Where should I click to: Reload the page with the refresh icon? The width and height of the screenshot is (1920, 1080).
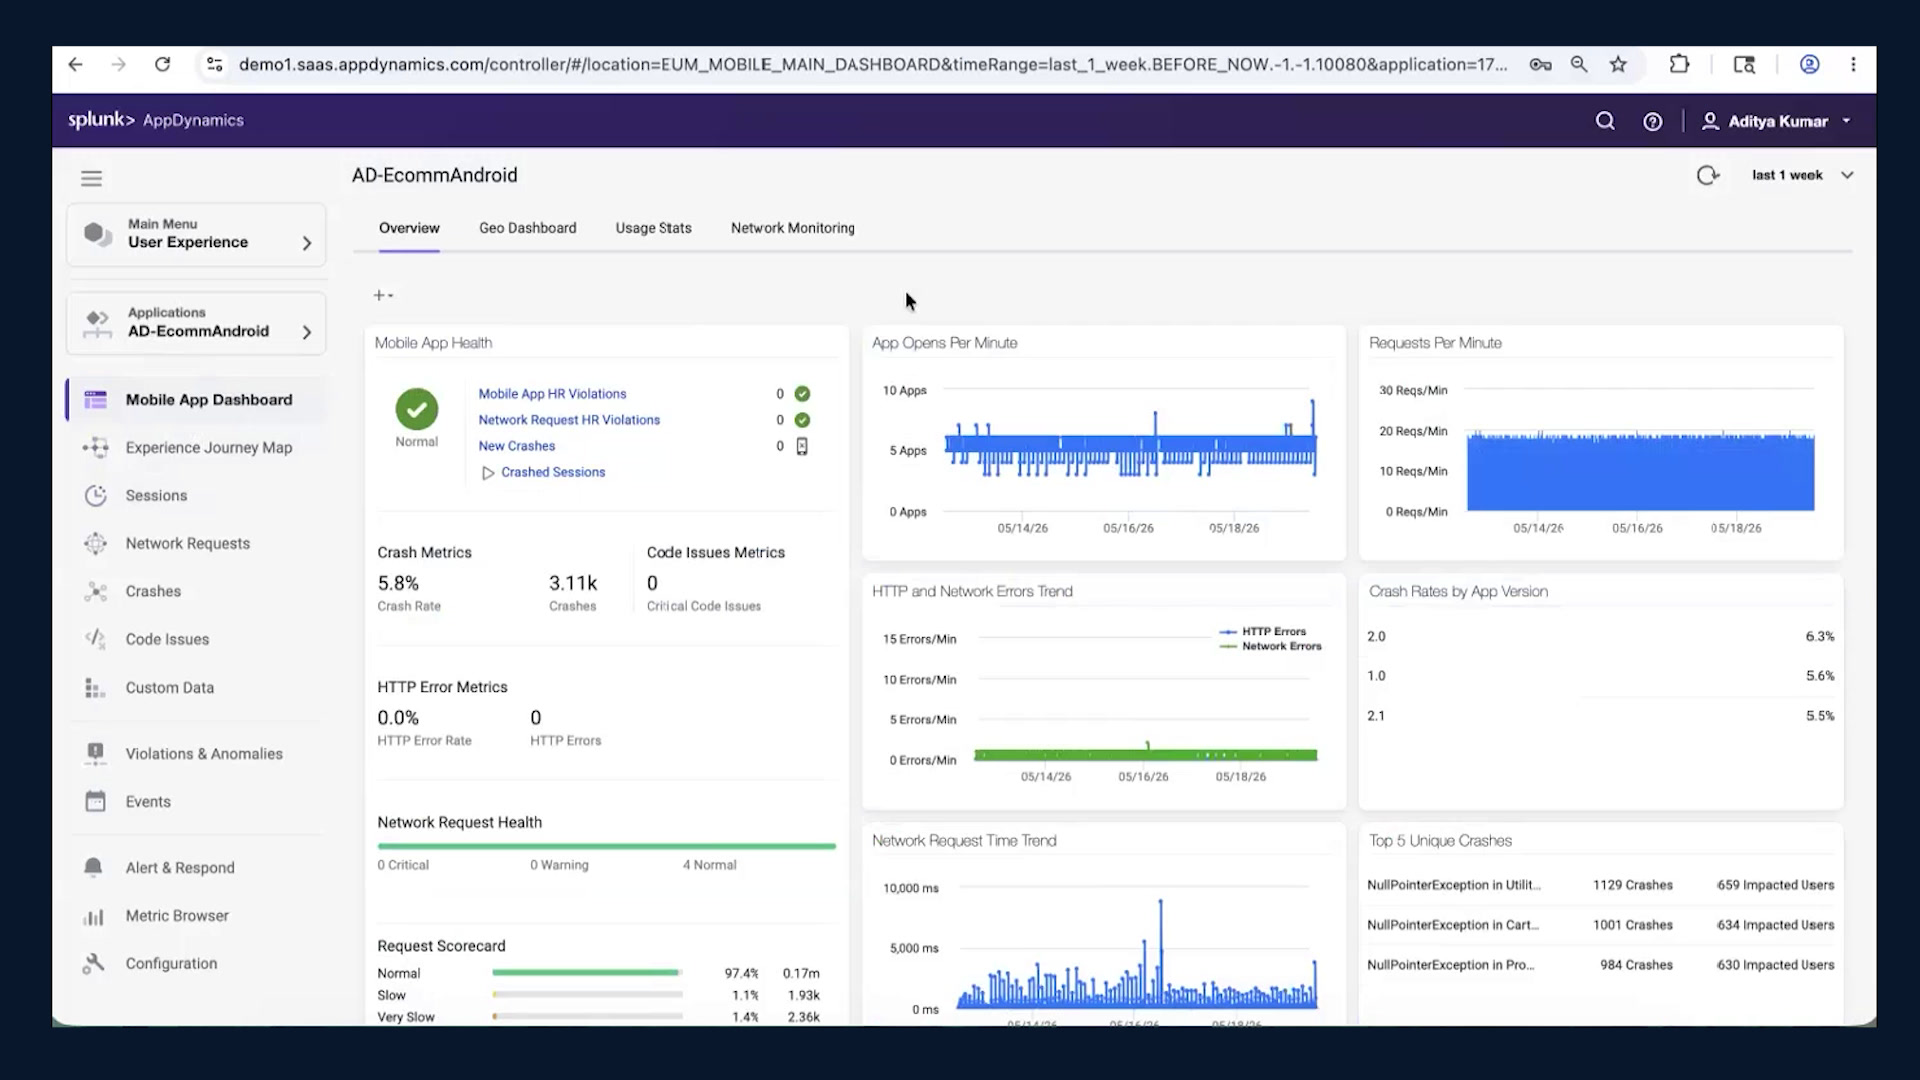click(x=162, y=65)
